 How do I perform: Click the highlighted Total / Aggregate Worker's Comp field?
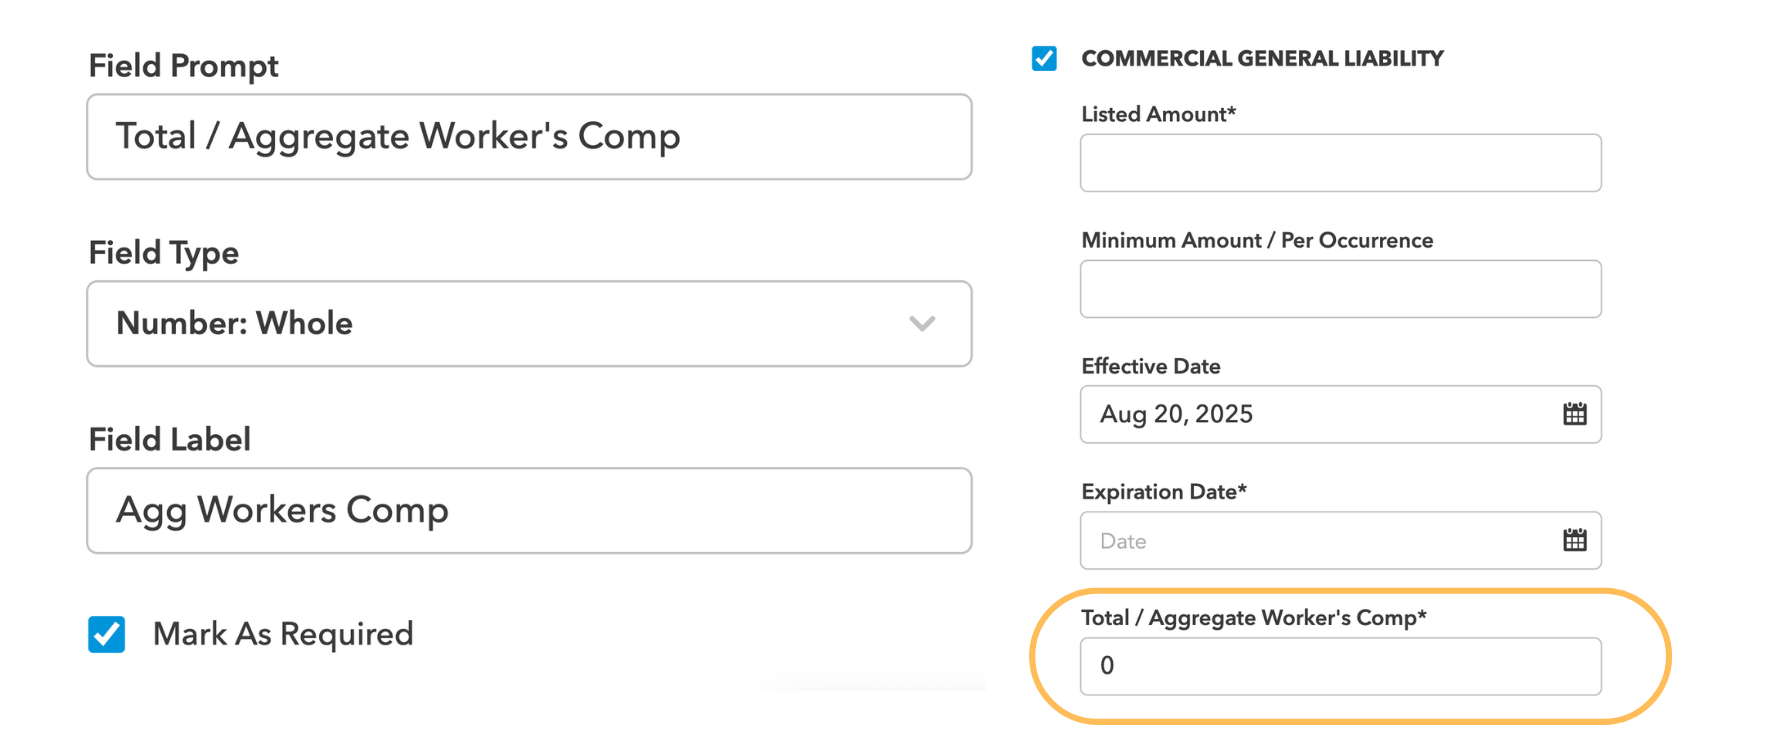coord(1340,665)
